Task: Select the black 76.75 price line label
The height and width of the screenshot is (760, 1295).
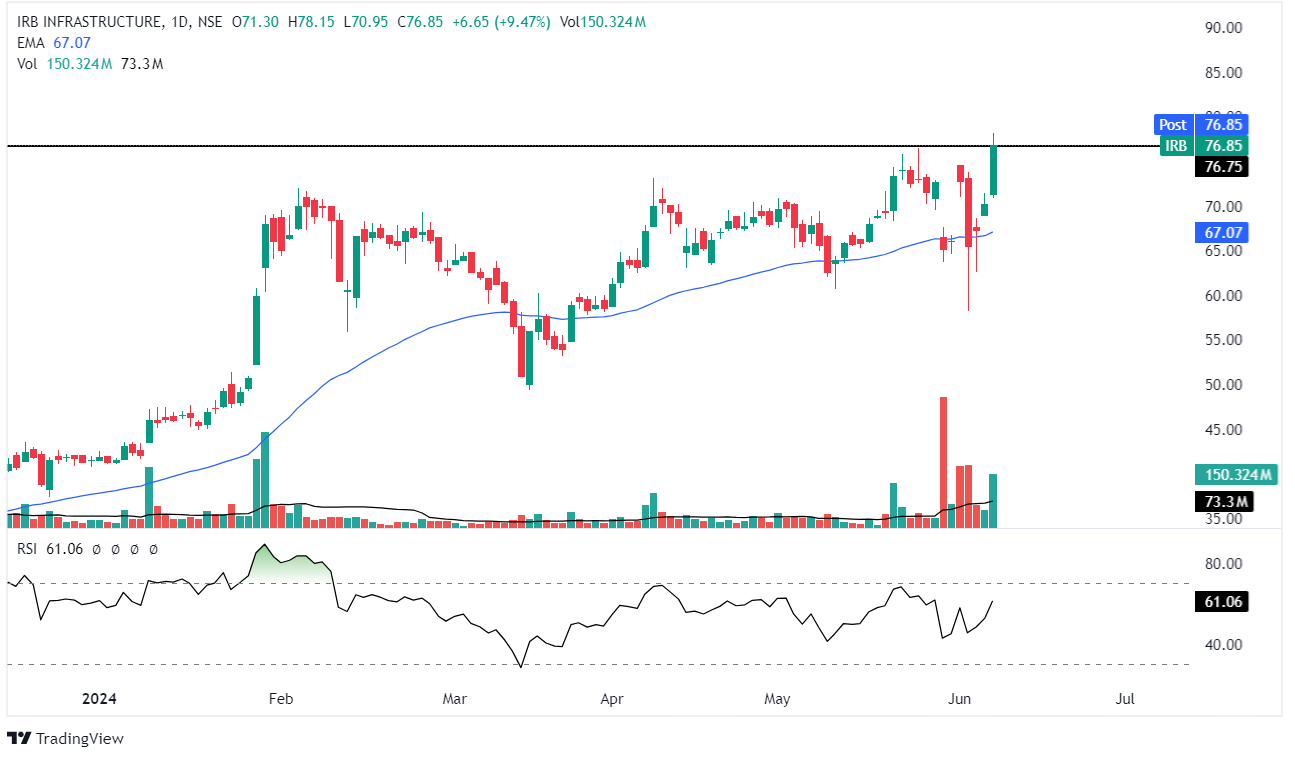Action: (x=1223, y=167)
